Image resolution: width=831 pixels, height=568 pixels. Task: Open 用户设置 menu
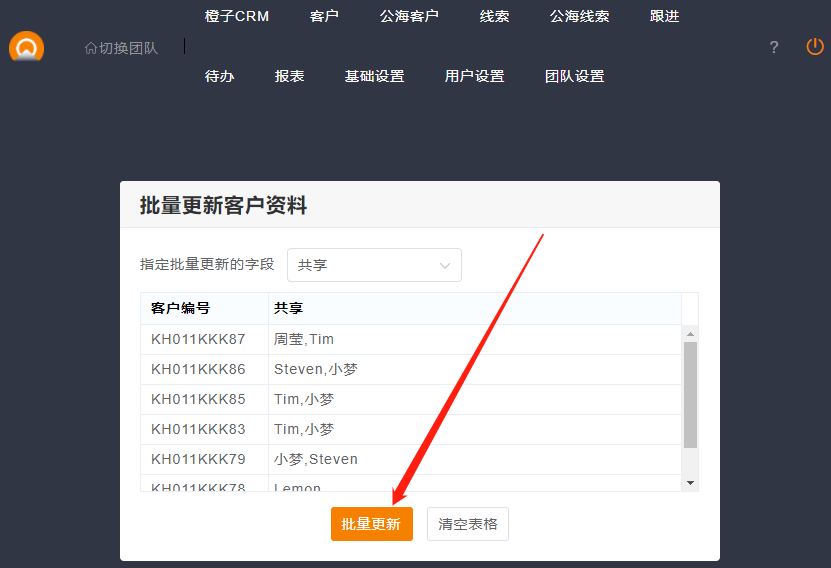click(474, 76)
